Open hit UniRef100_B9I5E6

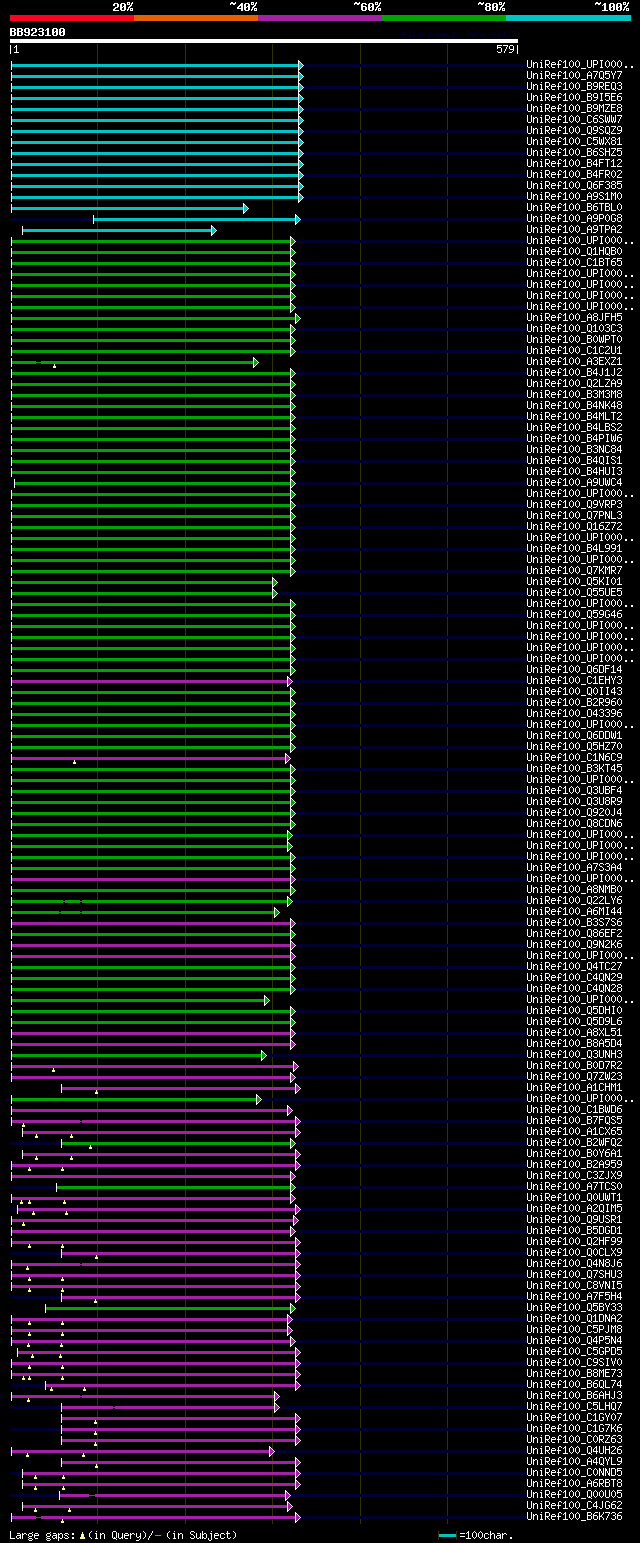click(574, 97)
